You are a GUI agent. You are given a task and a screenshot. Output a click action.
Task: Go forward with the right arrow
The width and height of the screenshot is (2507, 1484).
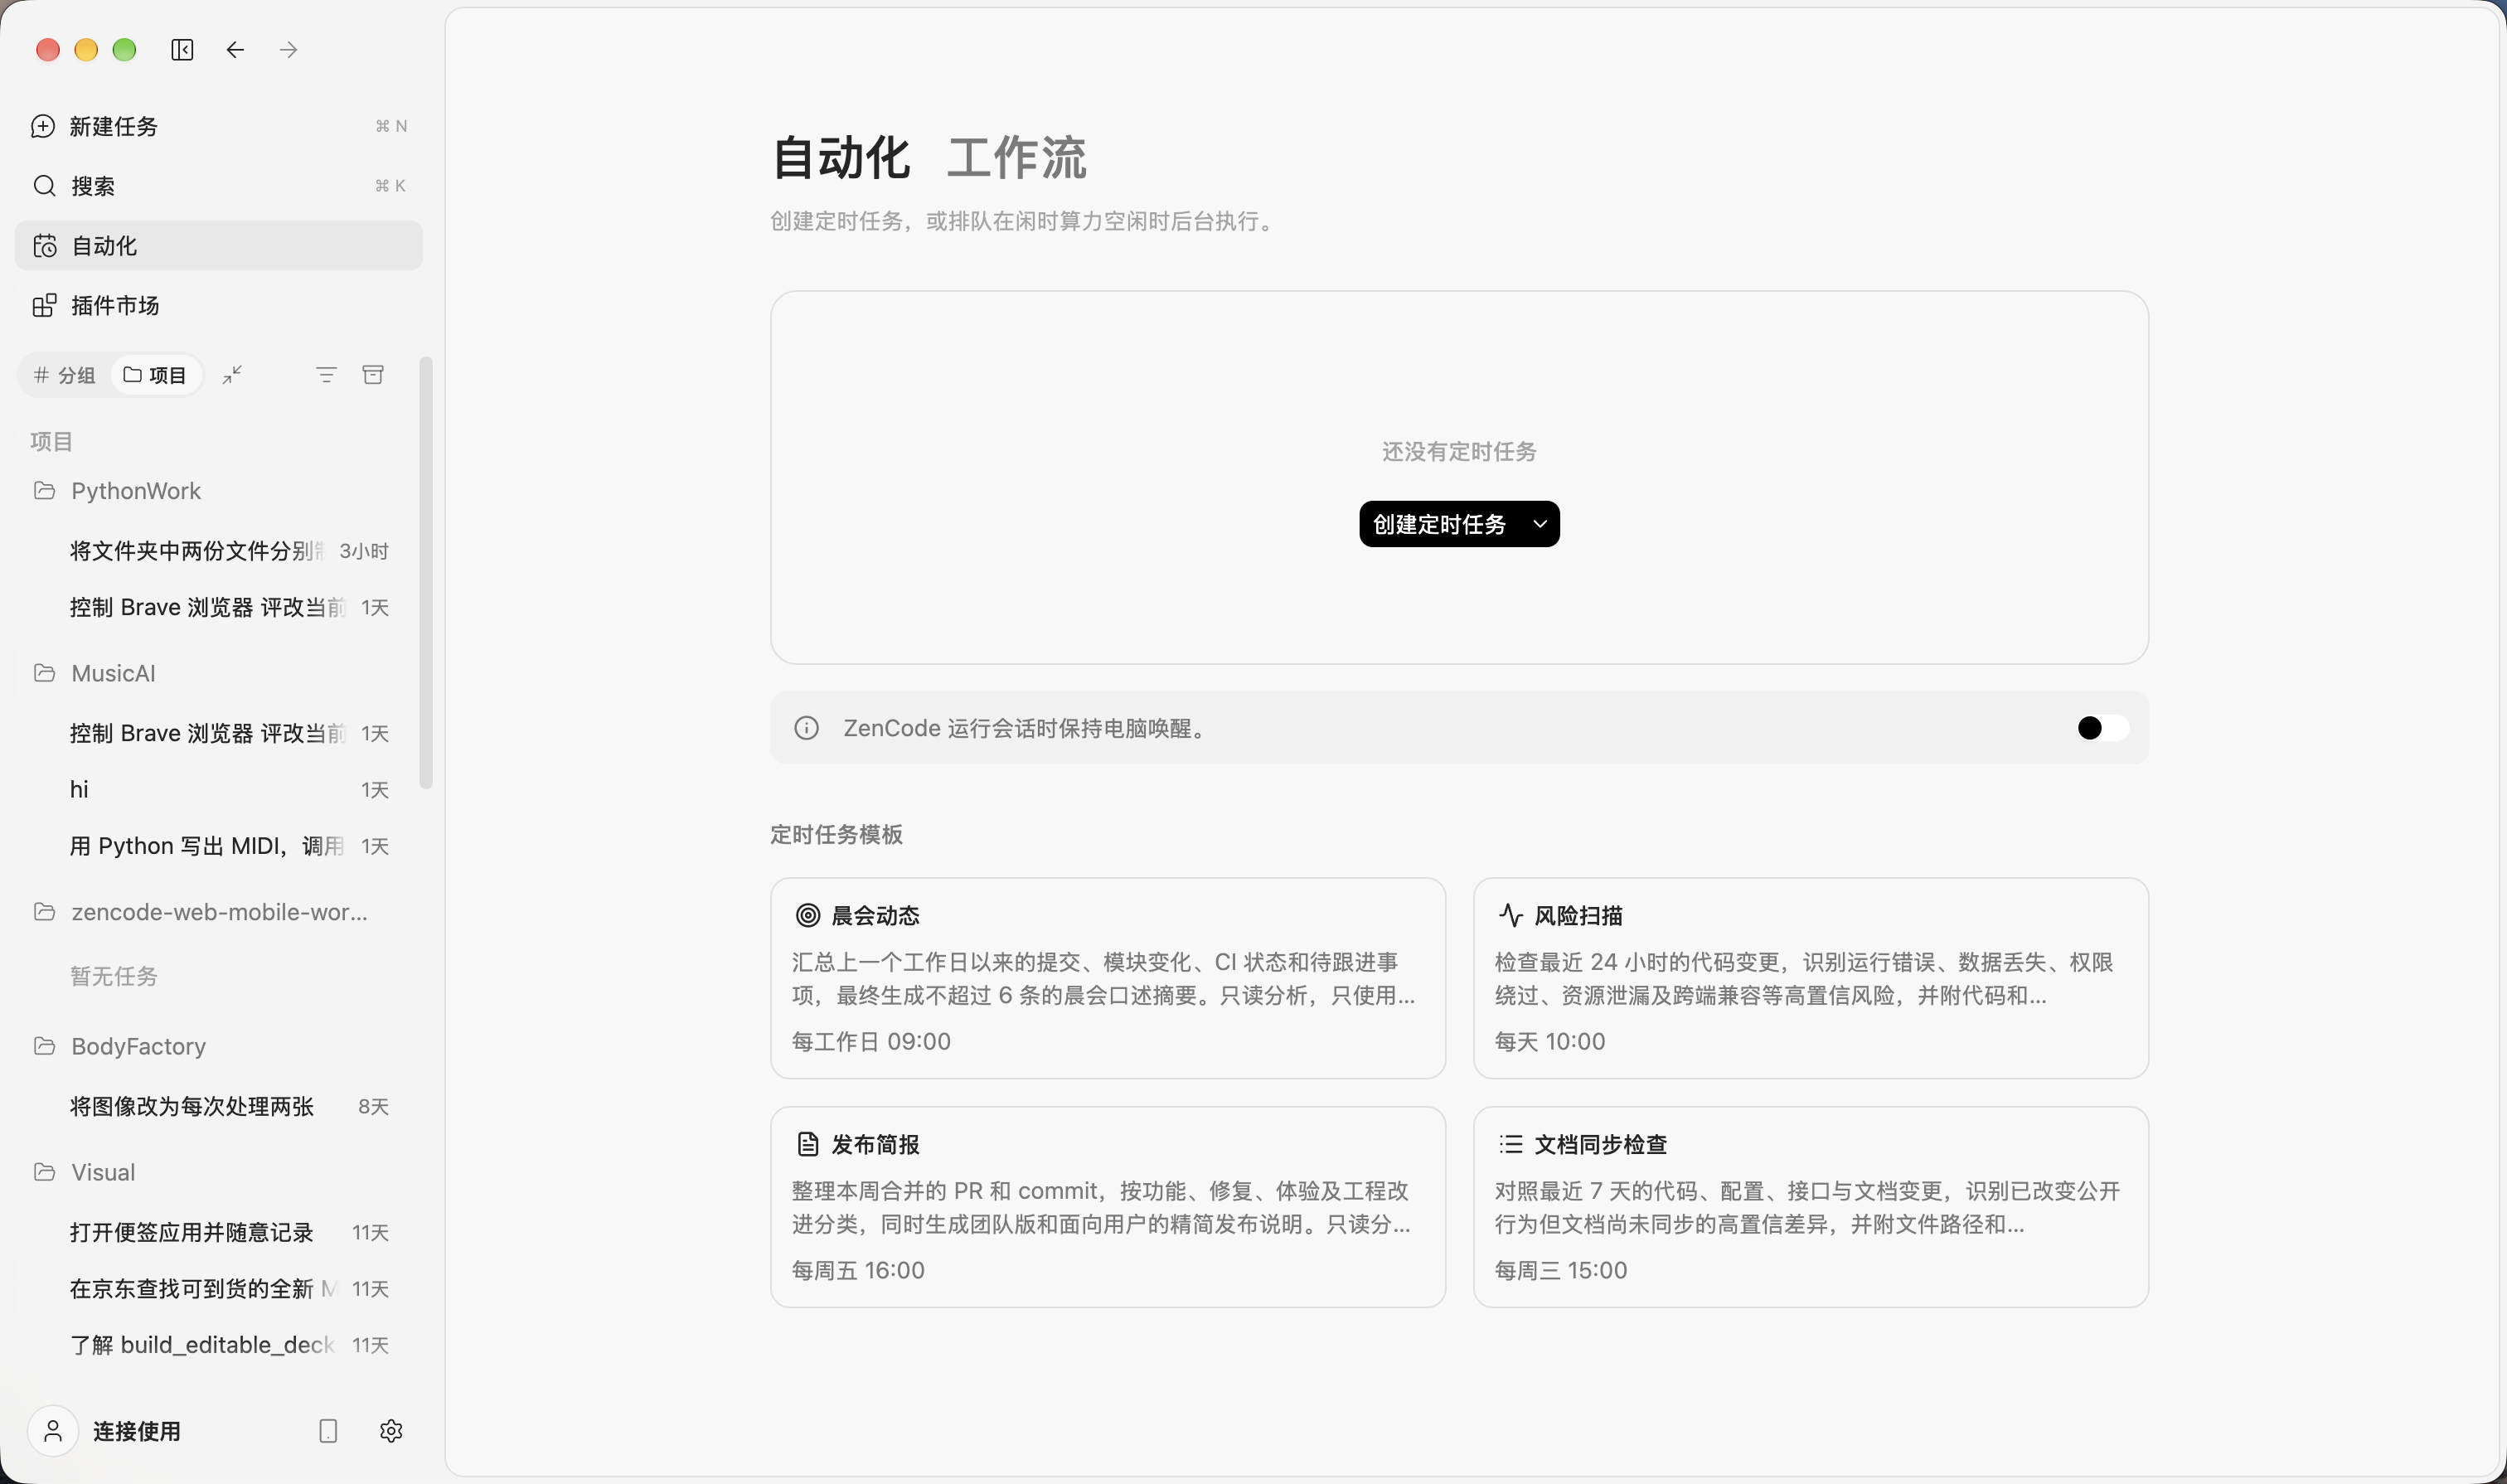[288, 50]
